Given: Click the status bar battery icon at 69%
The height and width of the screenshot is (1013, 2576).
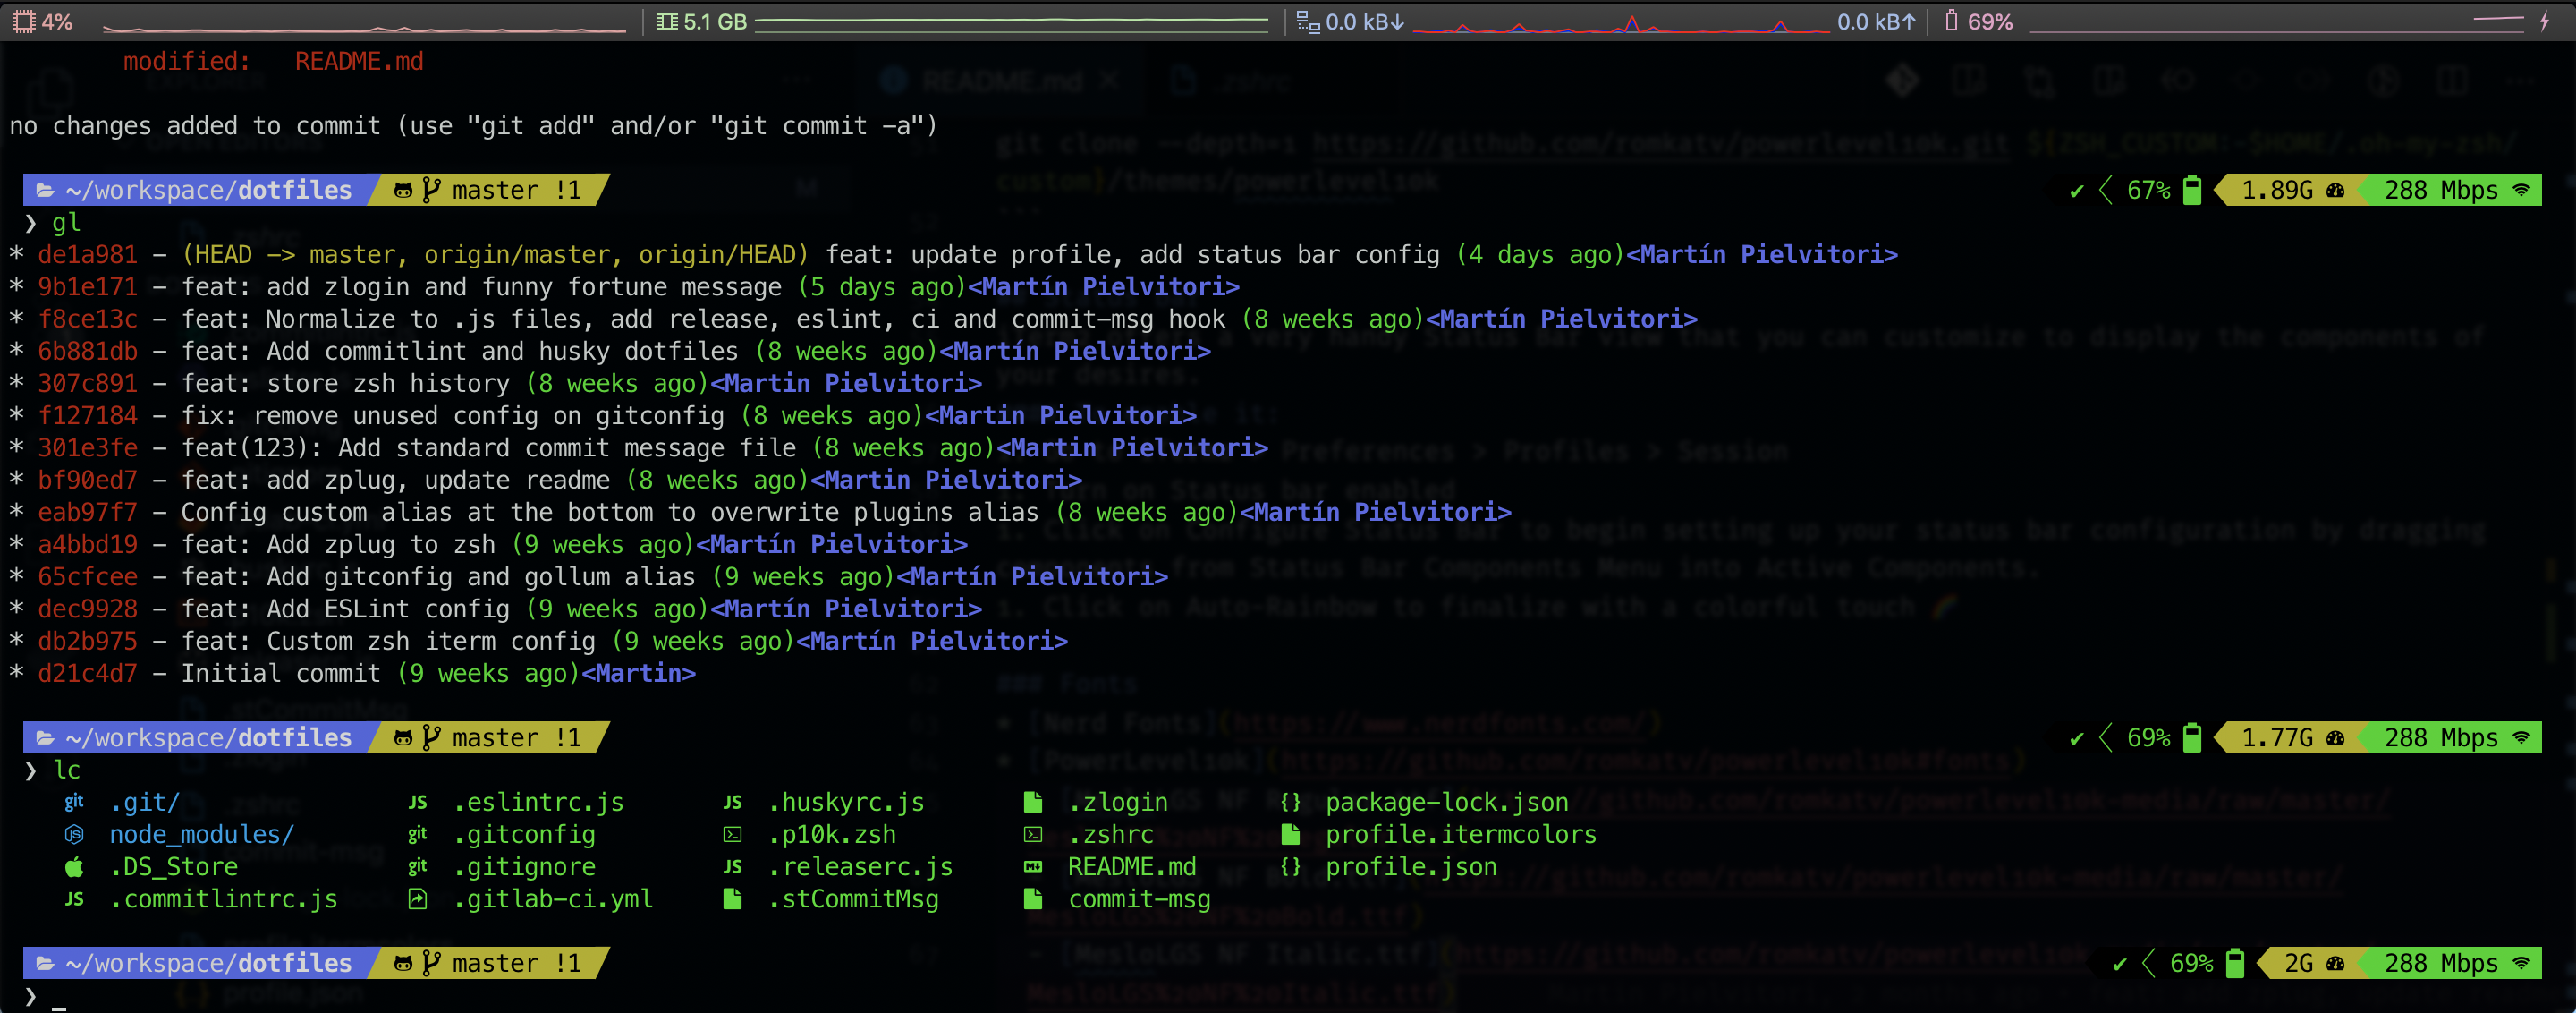Looking at the screenshot, I should [1951, 20].
